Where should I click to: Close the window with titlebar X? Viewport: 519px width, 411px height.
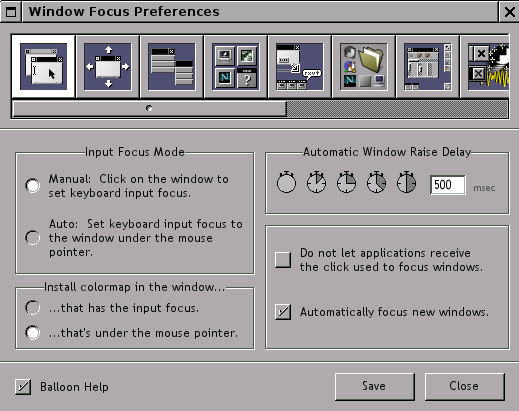pos(509,12)
